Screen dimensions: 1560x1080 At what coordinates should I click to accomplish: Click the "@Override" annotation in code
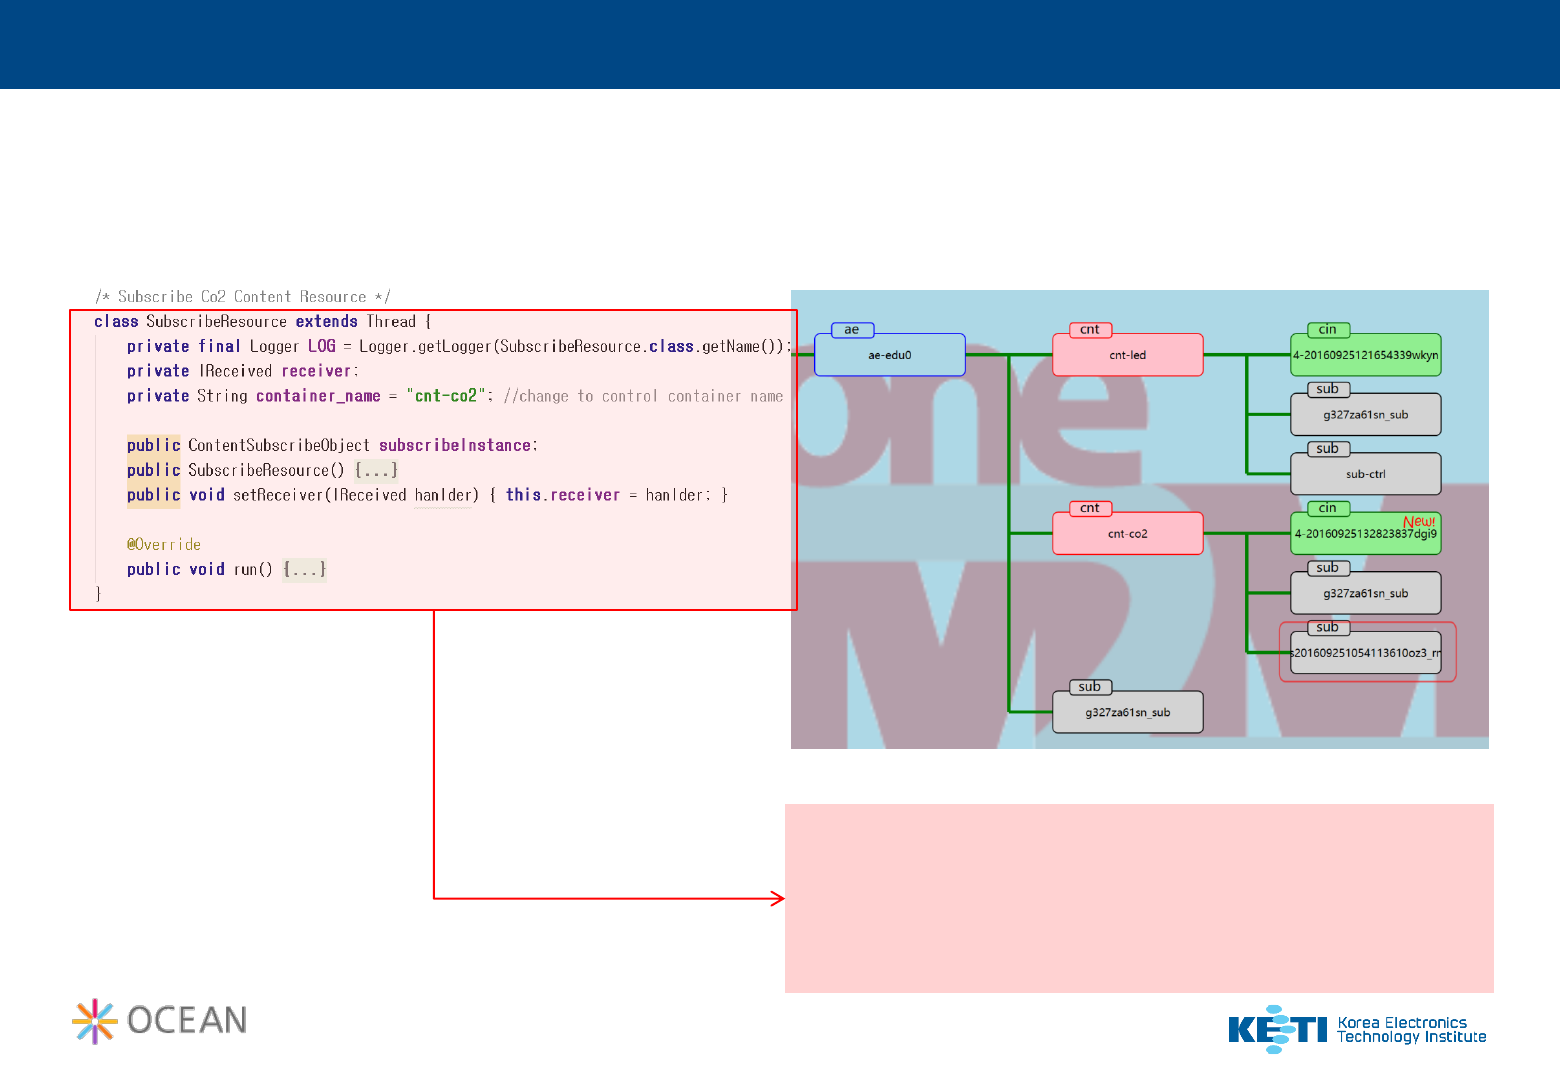[164, 545]
